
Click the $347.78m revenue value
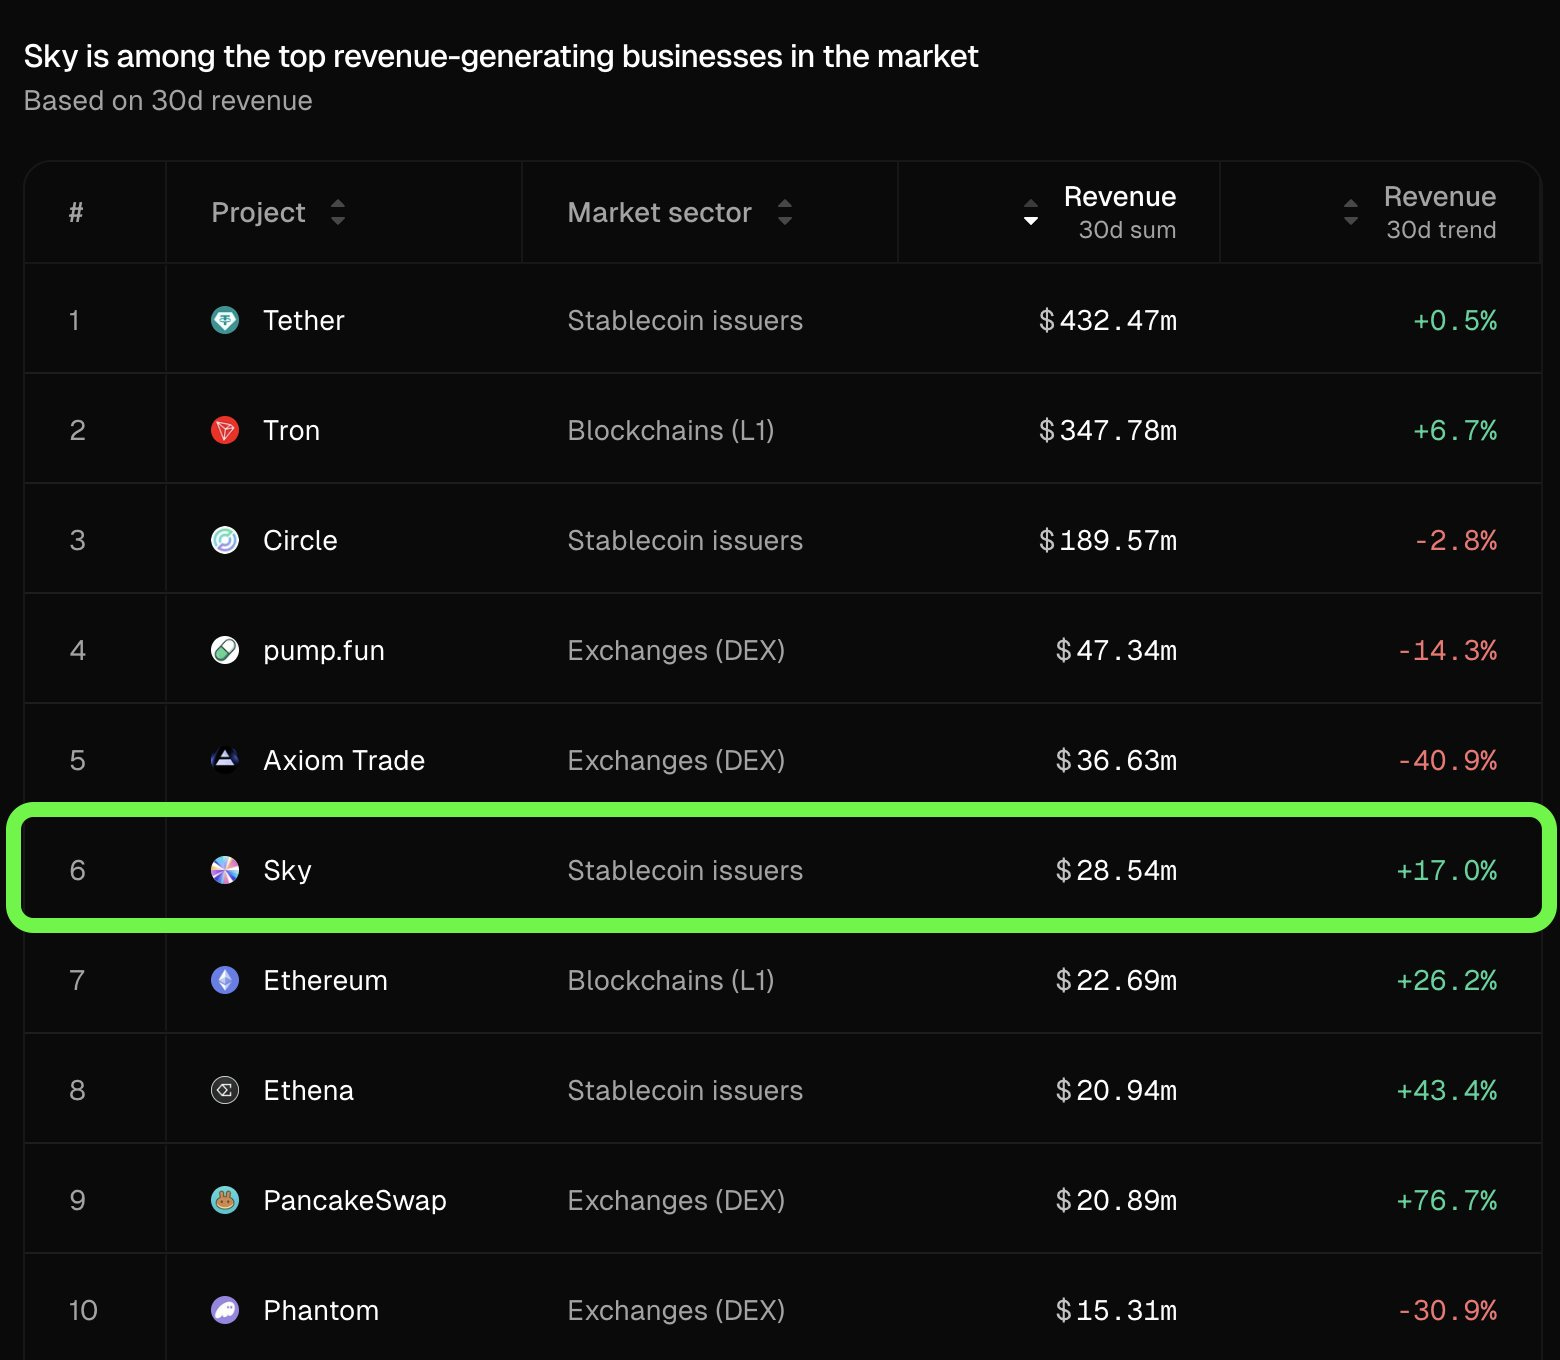(1108, 430)
